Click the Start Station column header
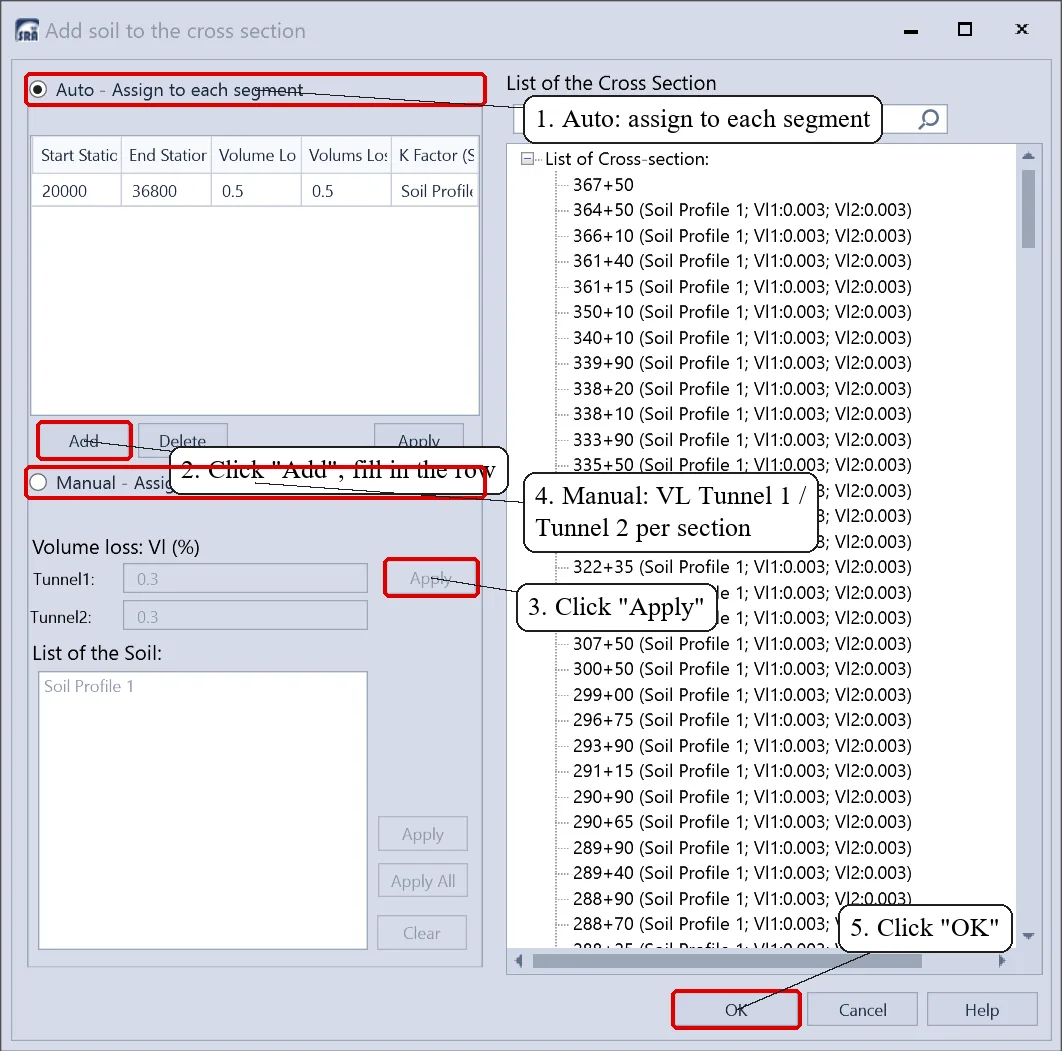Viewport: 1062px width, 1051px height. coord(77,155)
